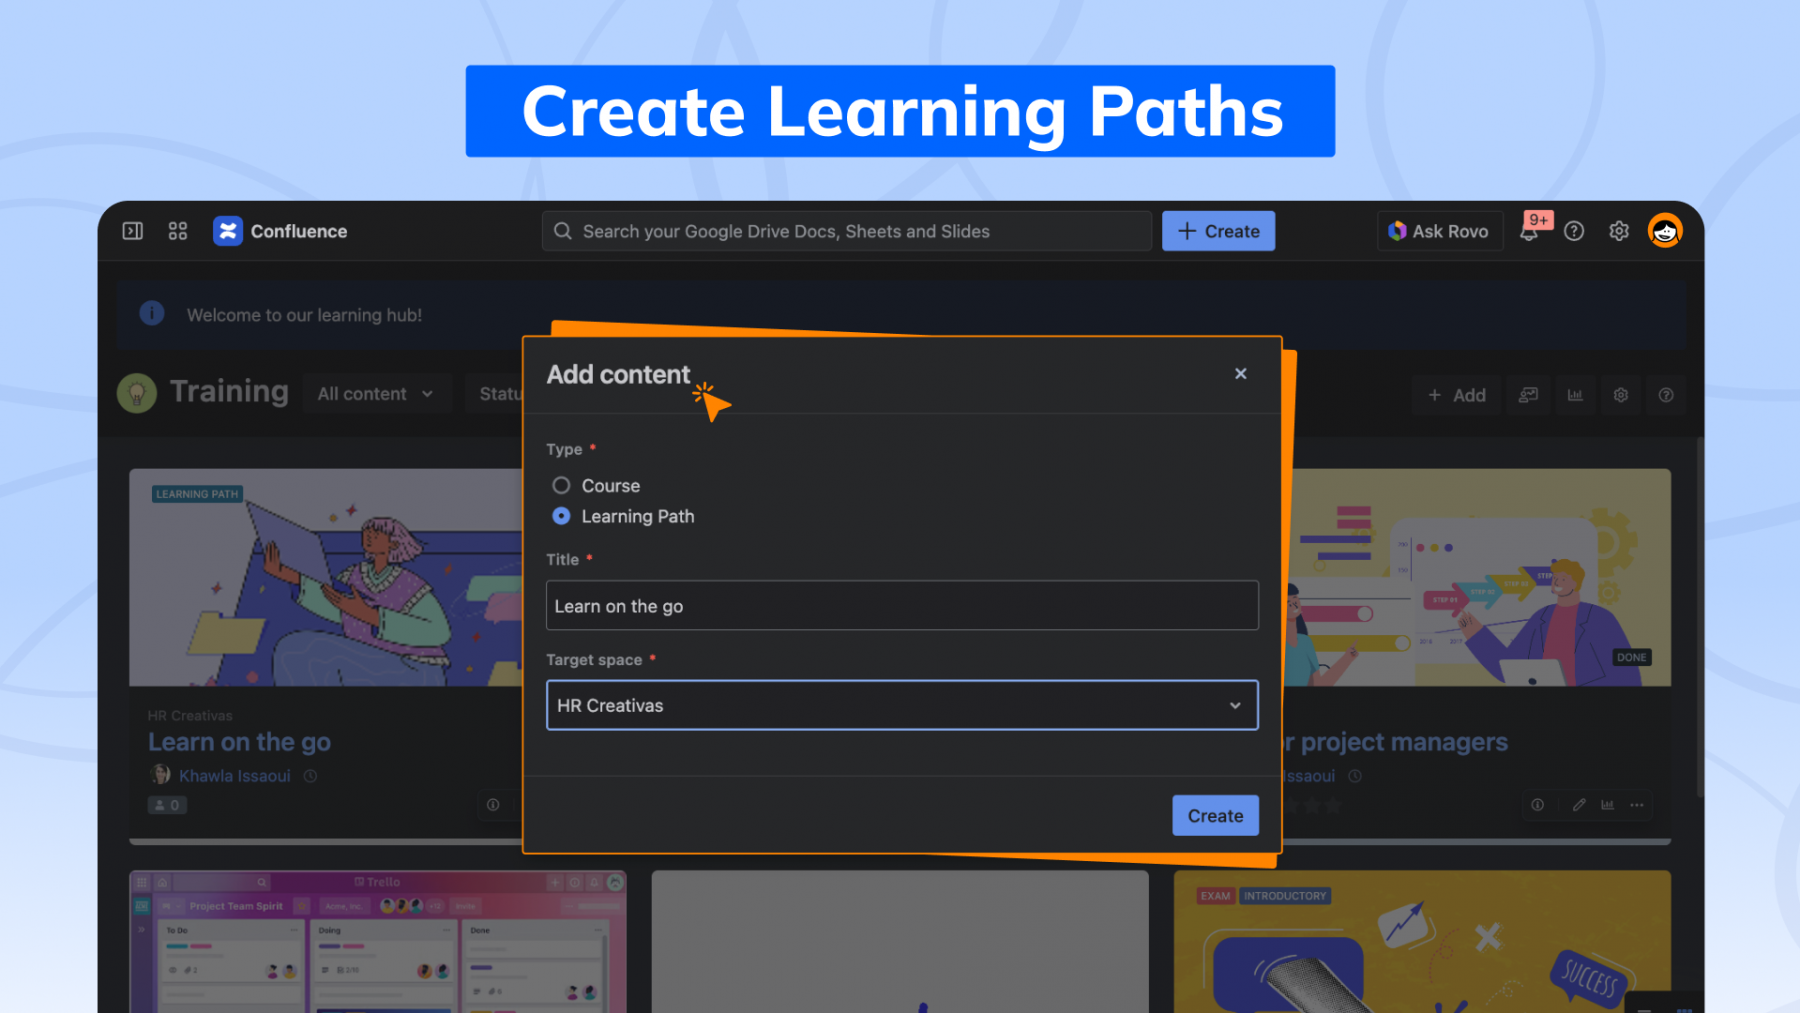This screenshot has height=1013, width=1800.
Task: Select the Learning Path radio option
Action: [x=561, y=516]
